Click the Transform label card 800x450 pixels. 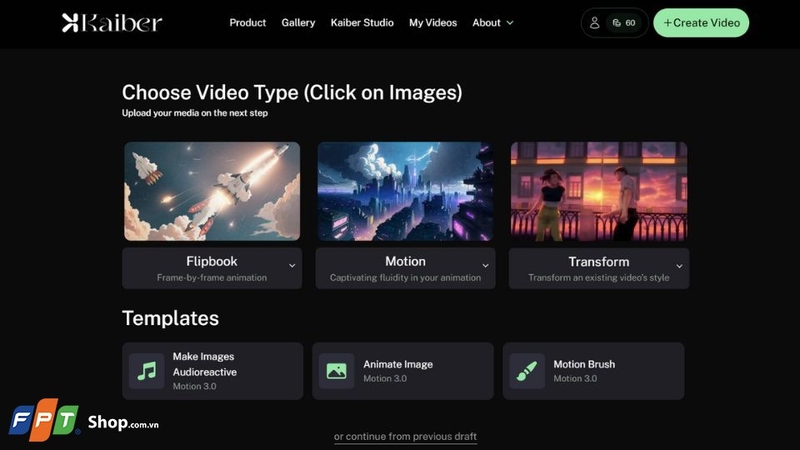[x=599, y=268]
